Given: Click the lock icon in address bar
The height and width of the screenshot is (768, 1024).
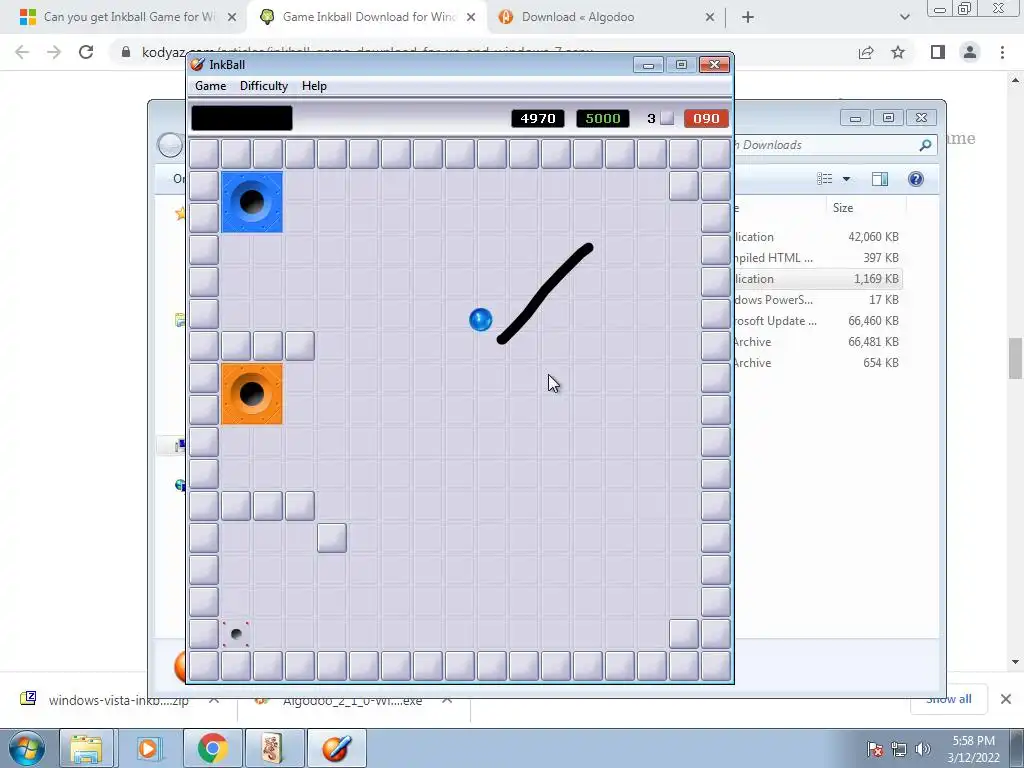Looking at the screenshot, I should pos(126,52).
